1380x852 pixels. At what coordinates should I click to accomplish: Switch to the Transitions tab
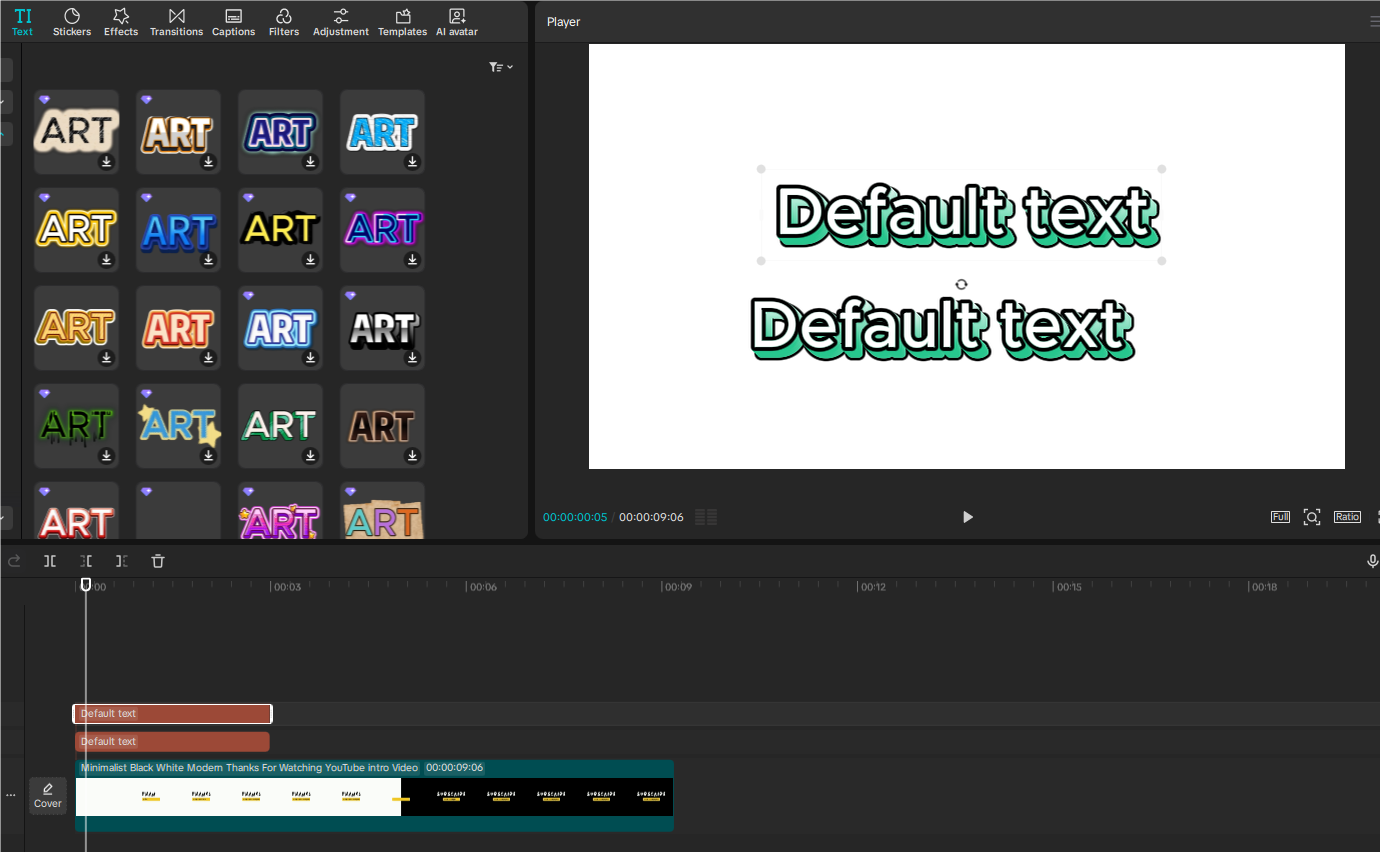176,21
